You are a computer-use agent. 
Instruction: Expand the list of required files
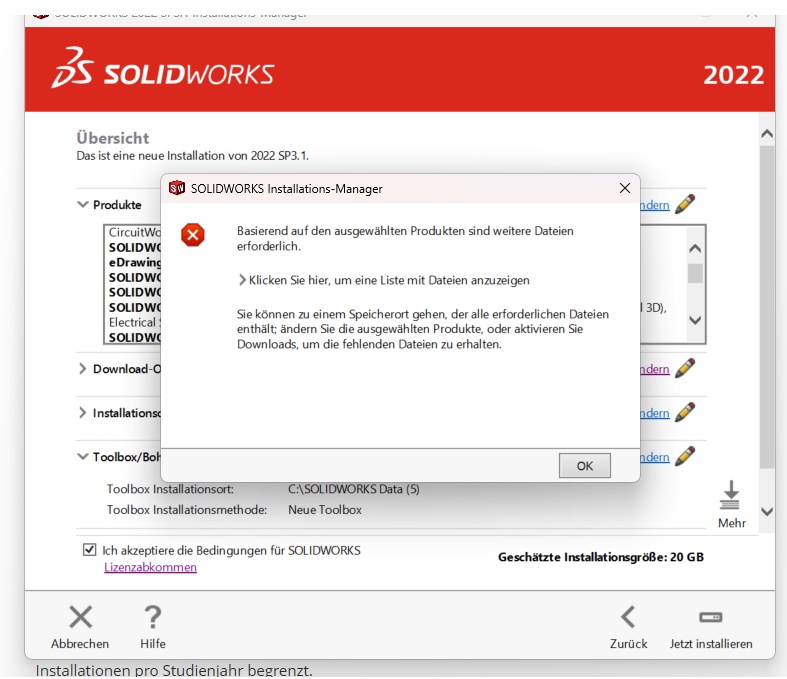tap(384, 280)
